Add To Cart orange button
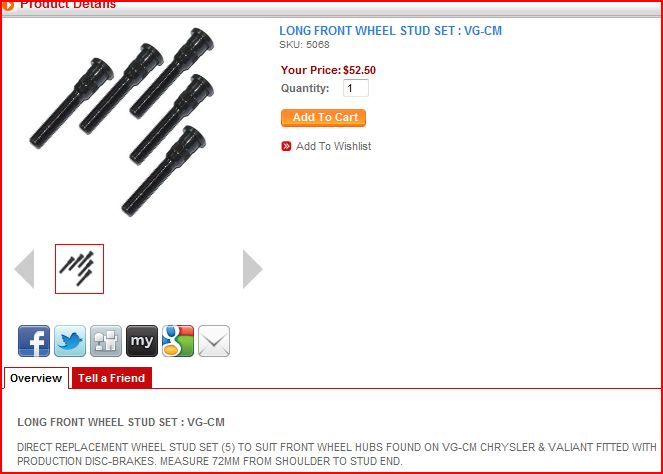The image size is (663, 474). 323,118
